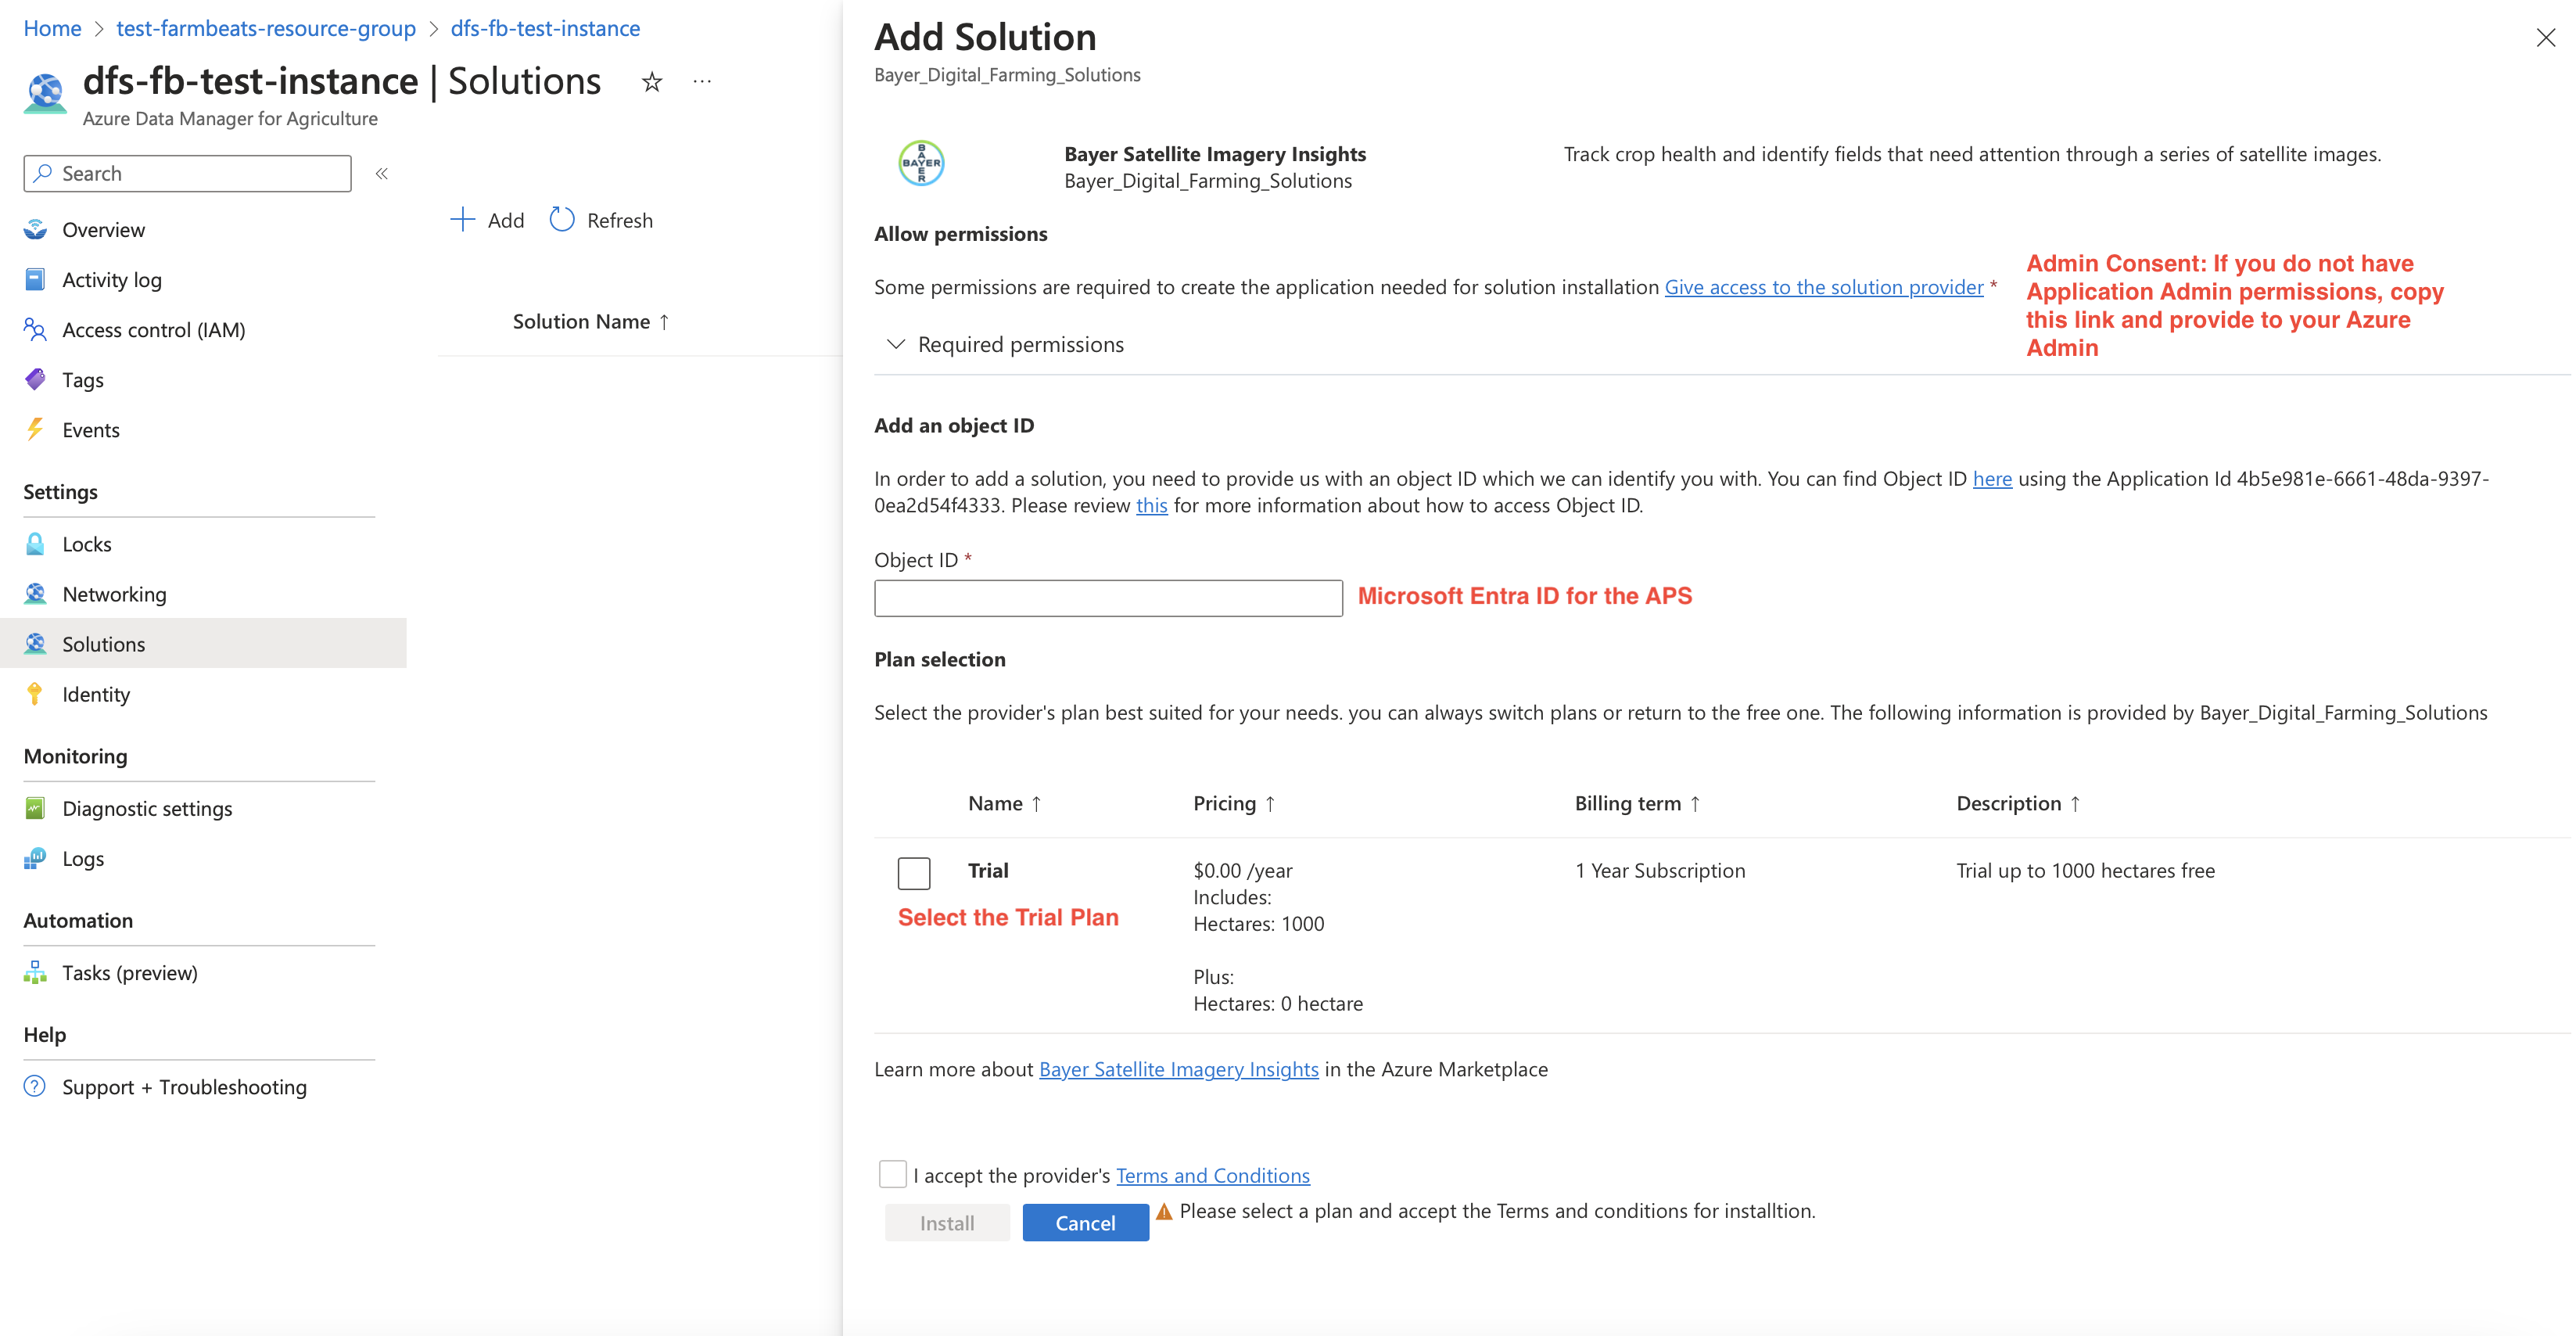
Task: Open Bayer Satellite Imagery Insights marketplace link
Action: click(x=1178, y=1070)
